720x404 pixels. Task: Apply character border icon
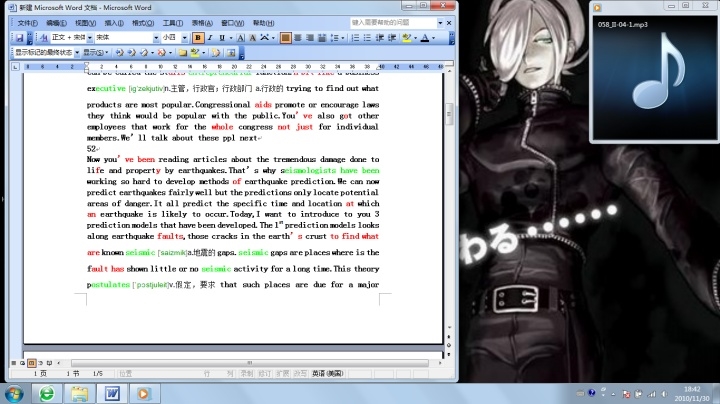click(241, 38)
